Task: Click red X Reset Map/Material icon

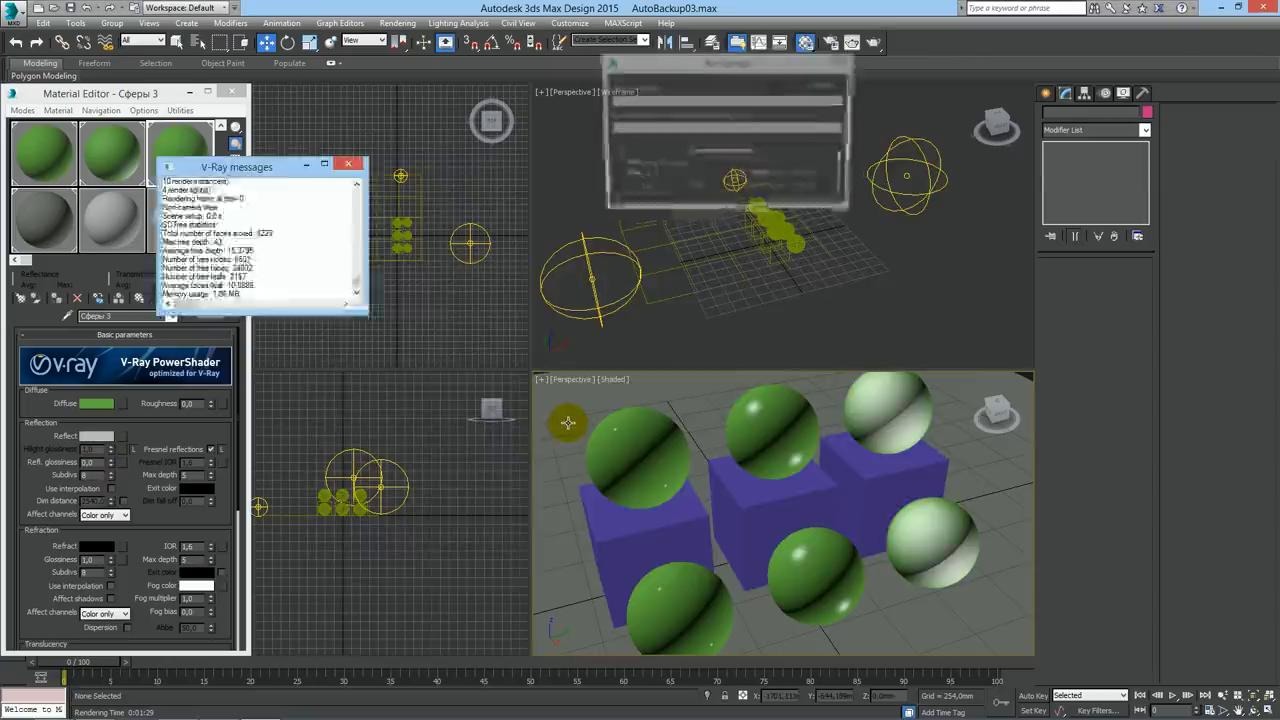Action: point(77,298)
